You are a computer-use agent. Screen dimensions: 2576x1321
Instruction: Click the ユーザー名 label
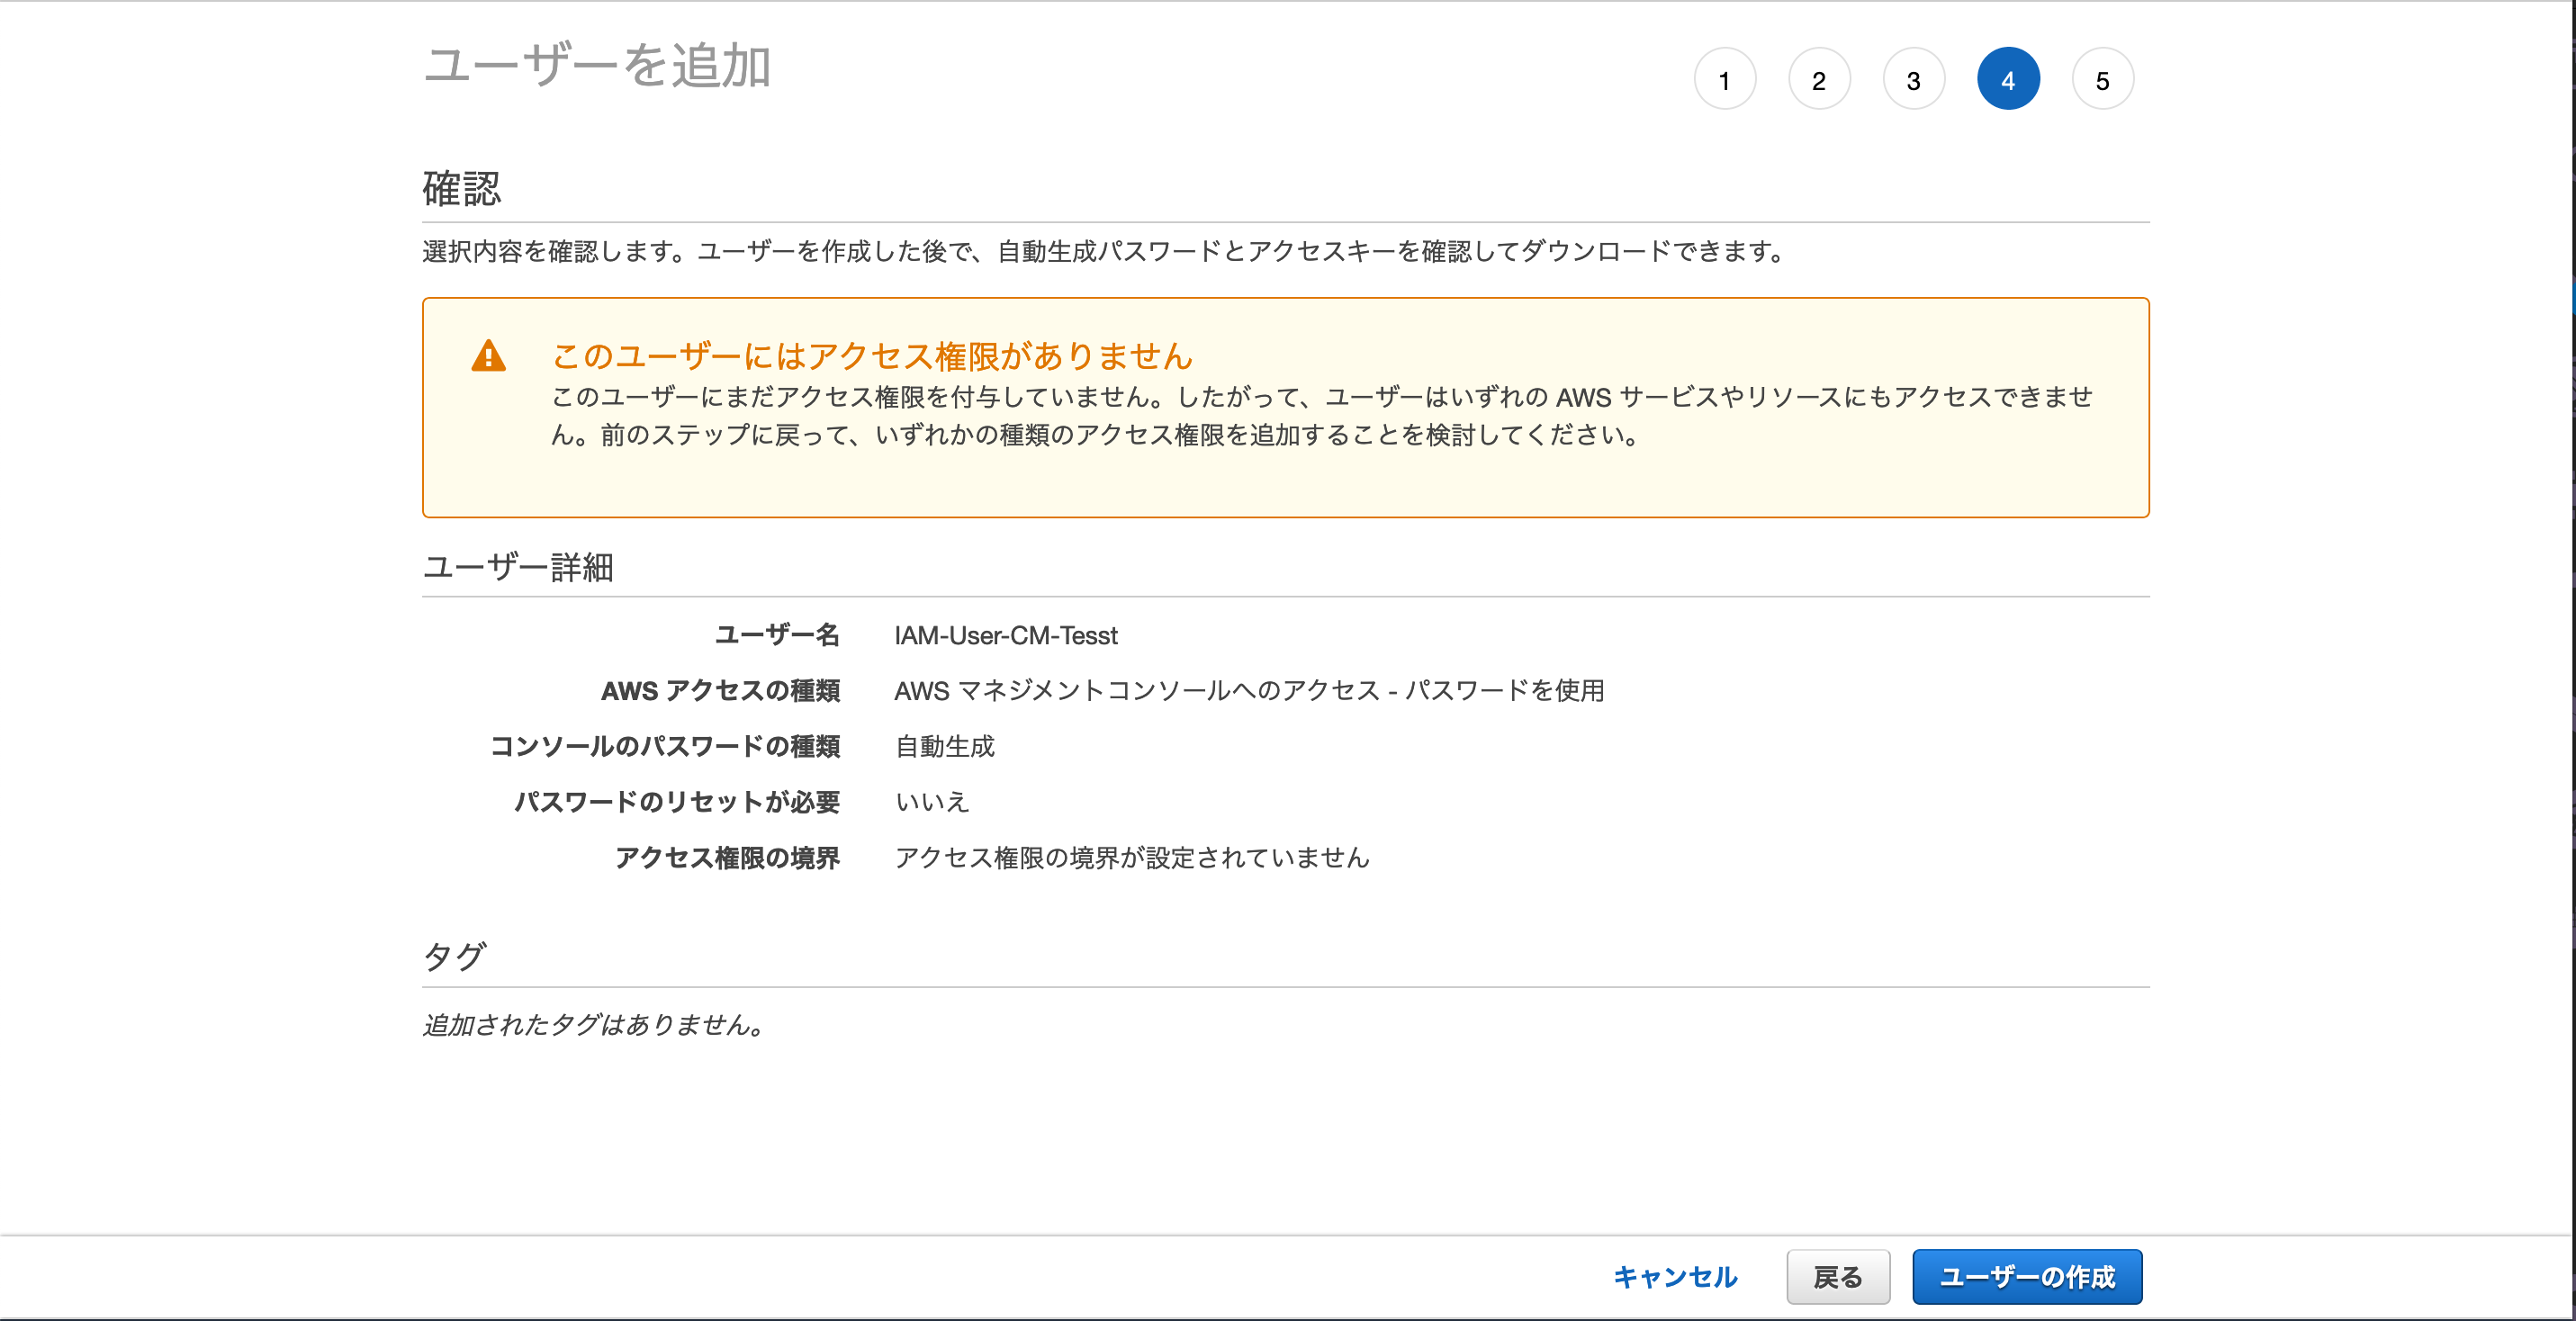click(777, 635)
